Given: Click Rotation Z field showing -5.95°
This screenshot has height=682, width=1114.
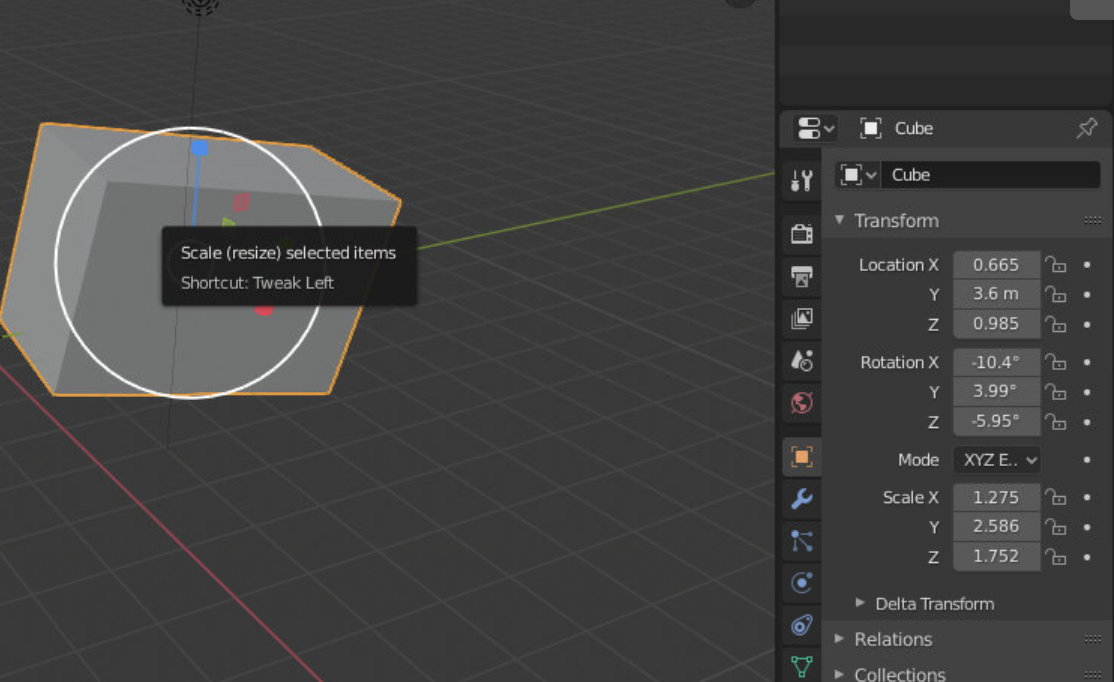Looking at the screenshot, I should coord(997,421).
